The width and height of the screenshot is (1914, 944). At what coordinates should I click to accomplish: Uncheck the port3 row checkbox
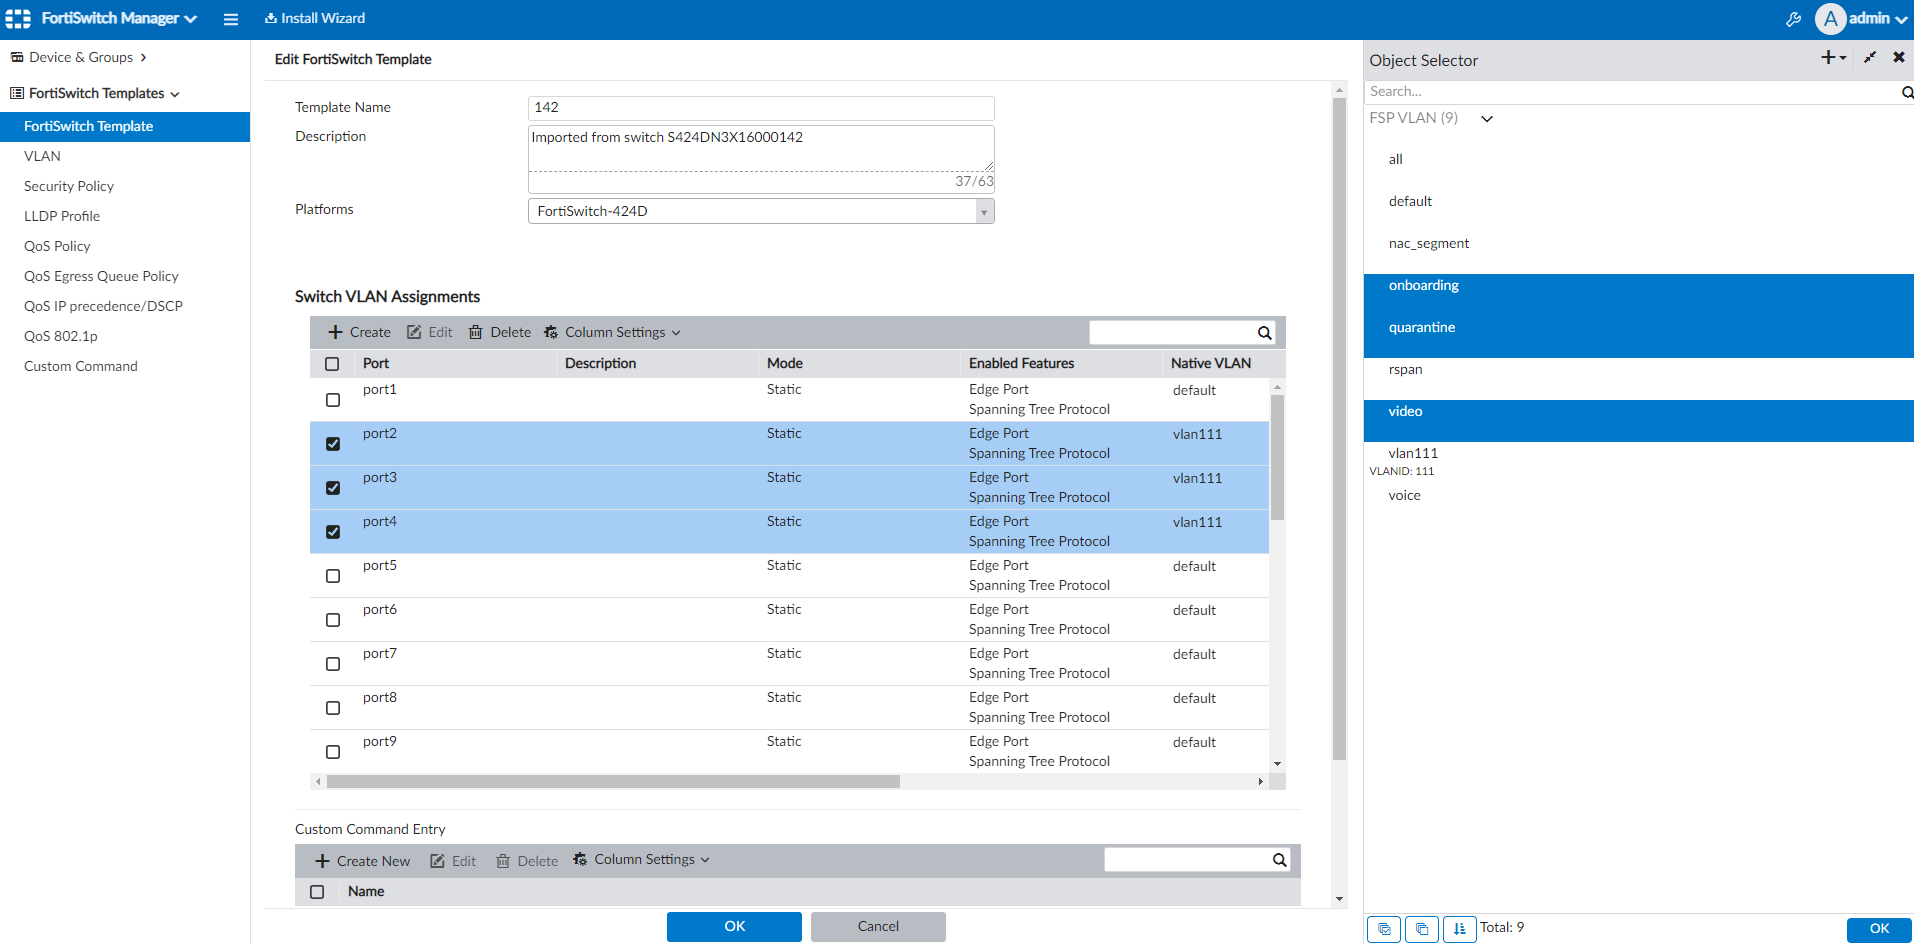point(333,488)
